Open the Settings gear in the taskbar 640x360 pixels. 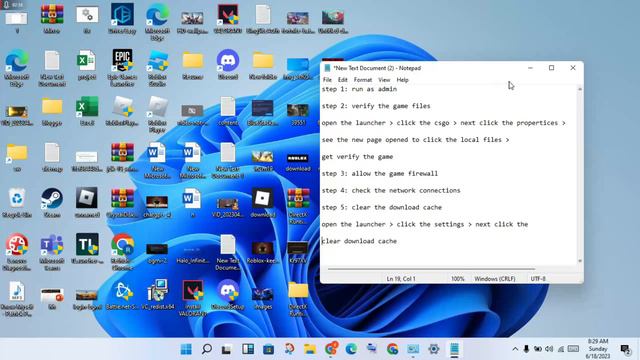tap(433, 349)
